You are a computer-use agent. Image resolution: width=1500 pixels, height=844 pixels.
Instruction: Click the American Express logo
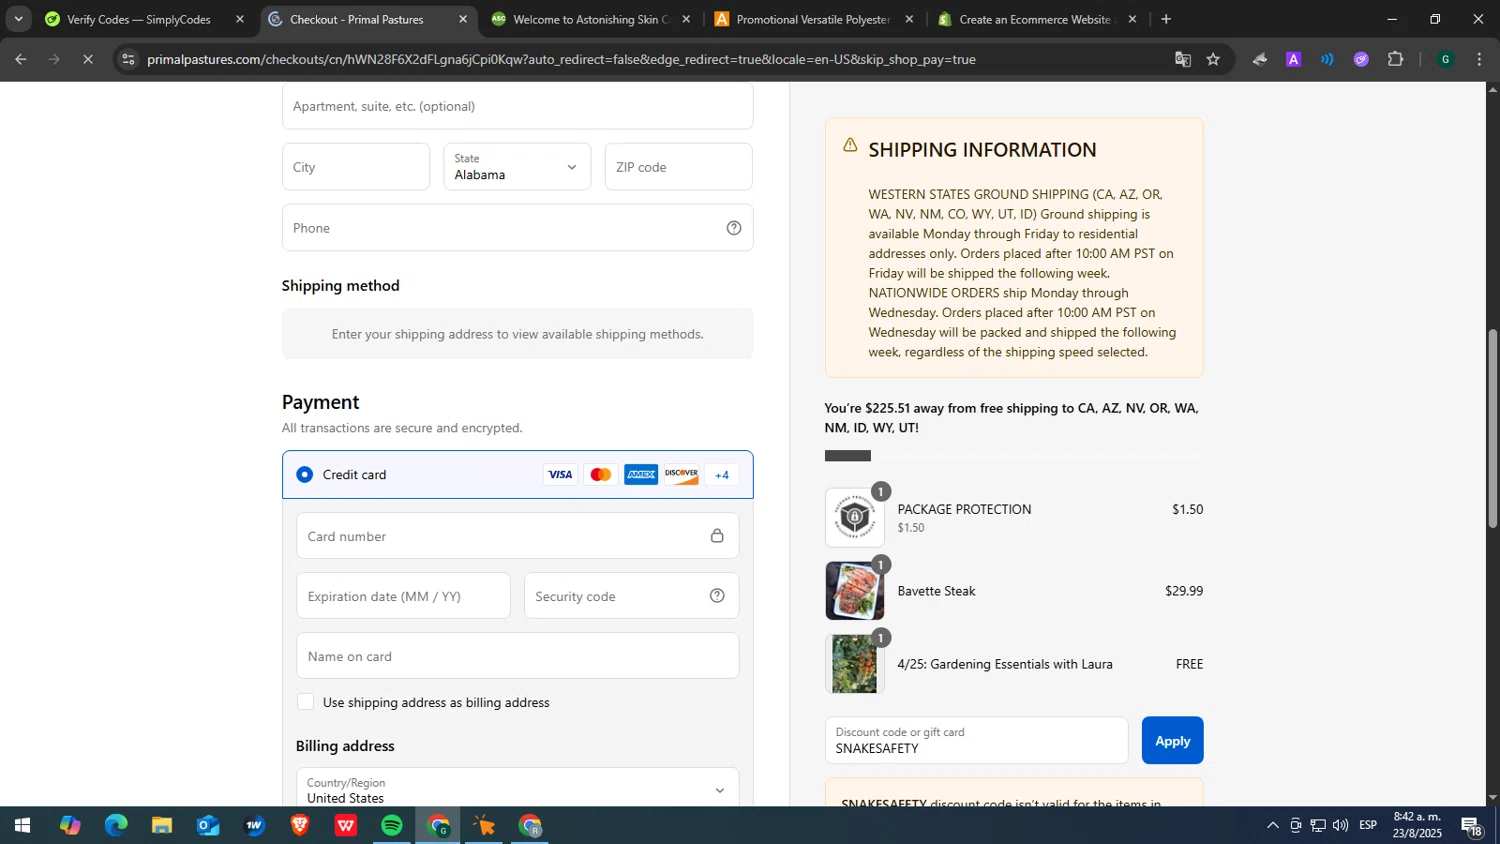click(641, 475)
